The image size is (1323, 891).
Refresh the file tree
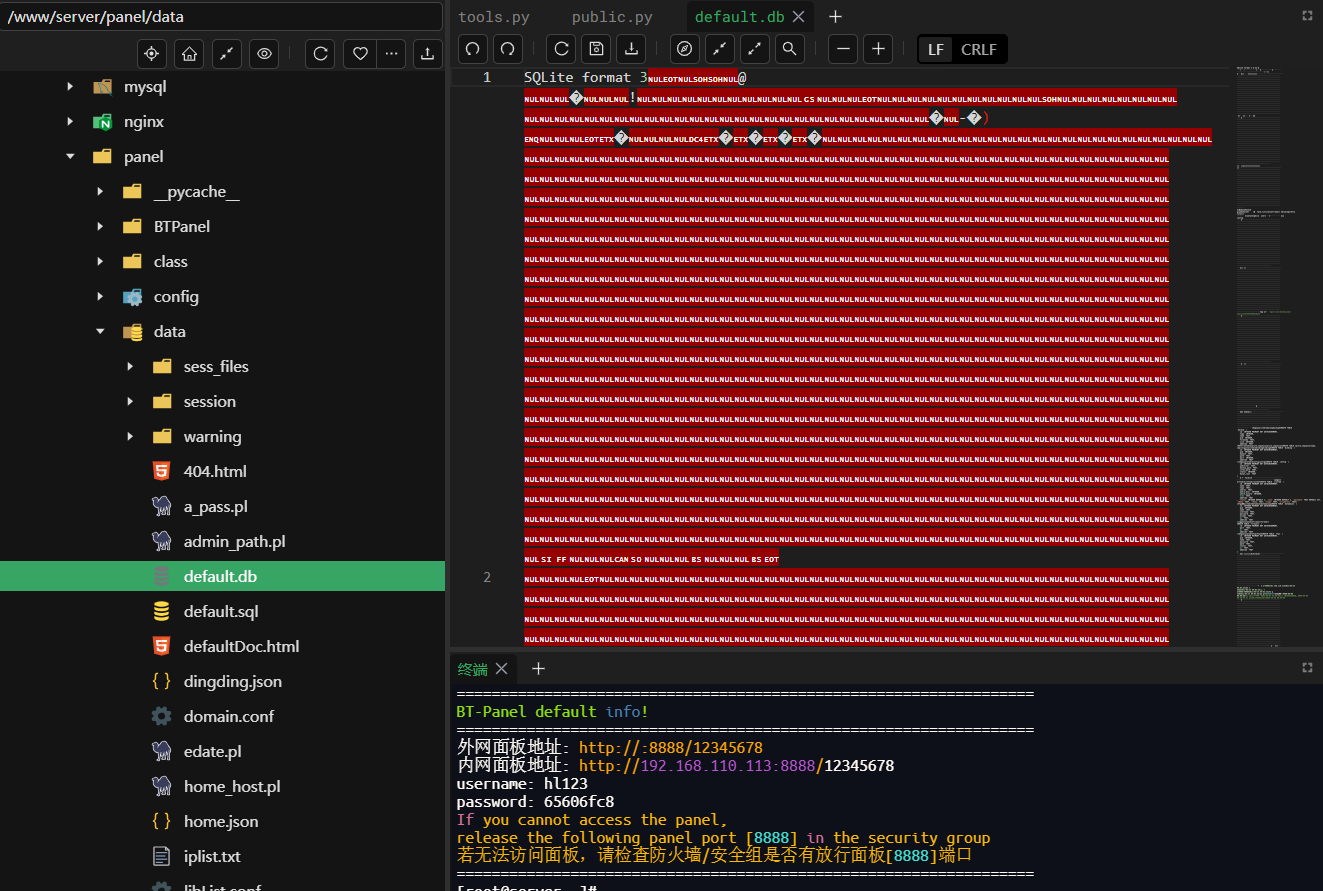[321, 54]
